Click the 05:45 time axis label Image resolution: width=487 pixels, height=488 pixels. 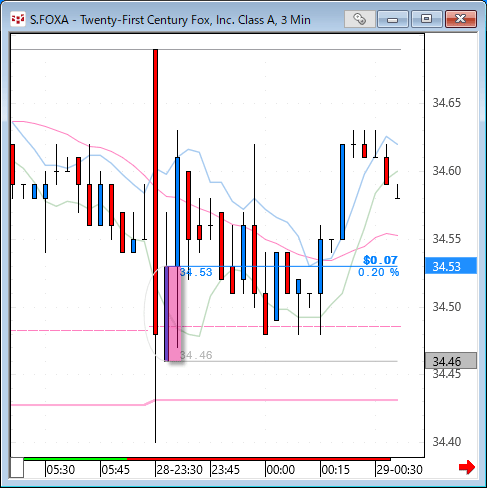(x=115, y=470)
